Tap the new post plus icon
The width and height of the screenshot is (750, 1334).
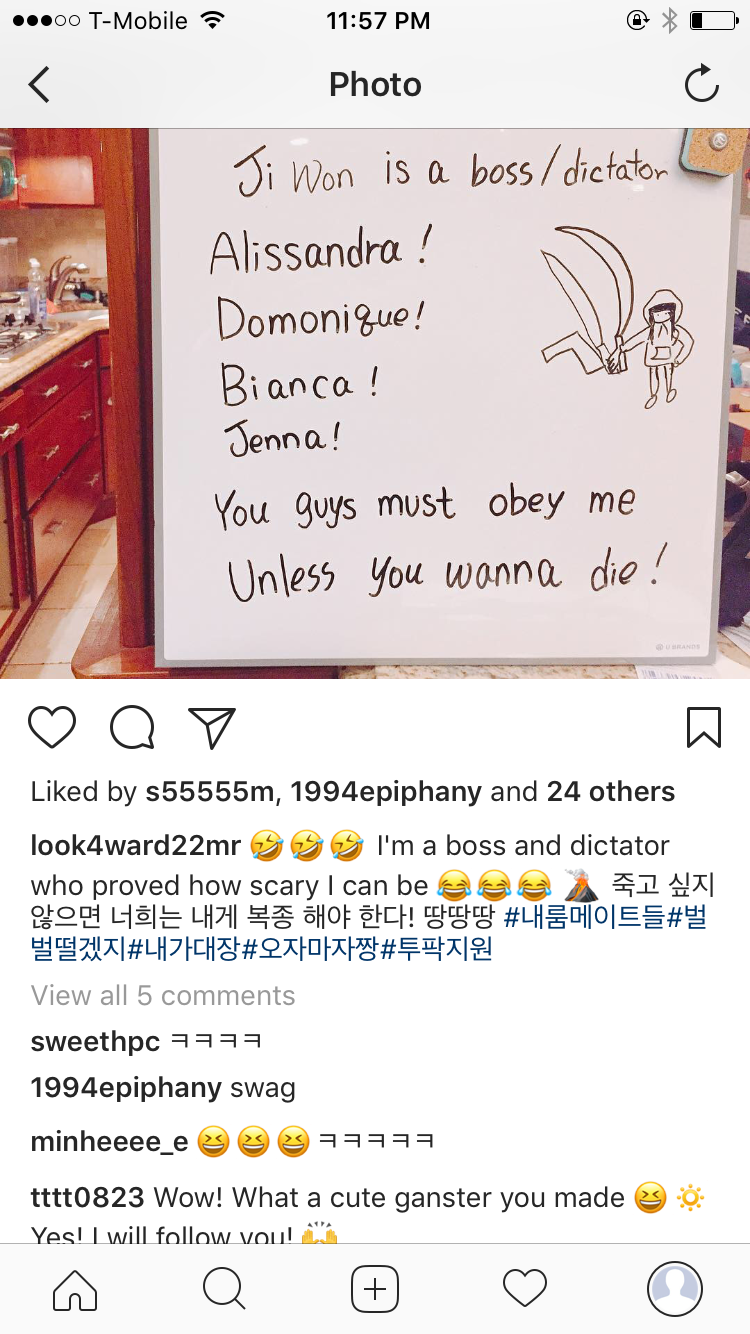(375, 1289)
